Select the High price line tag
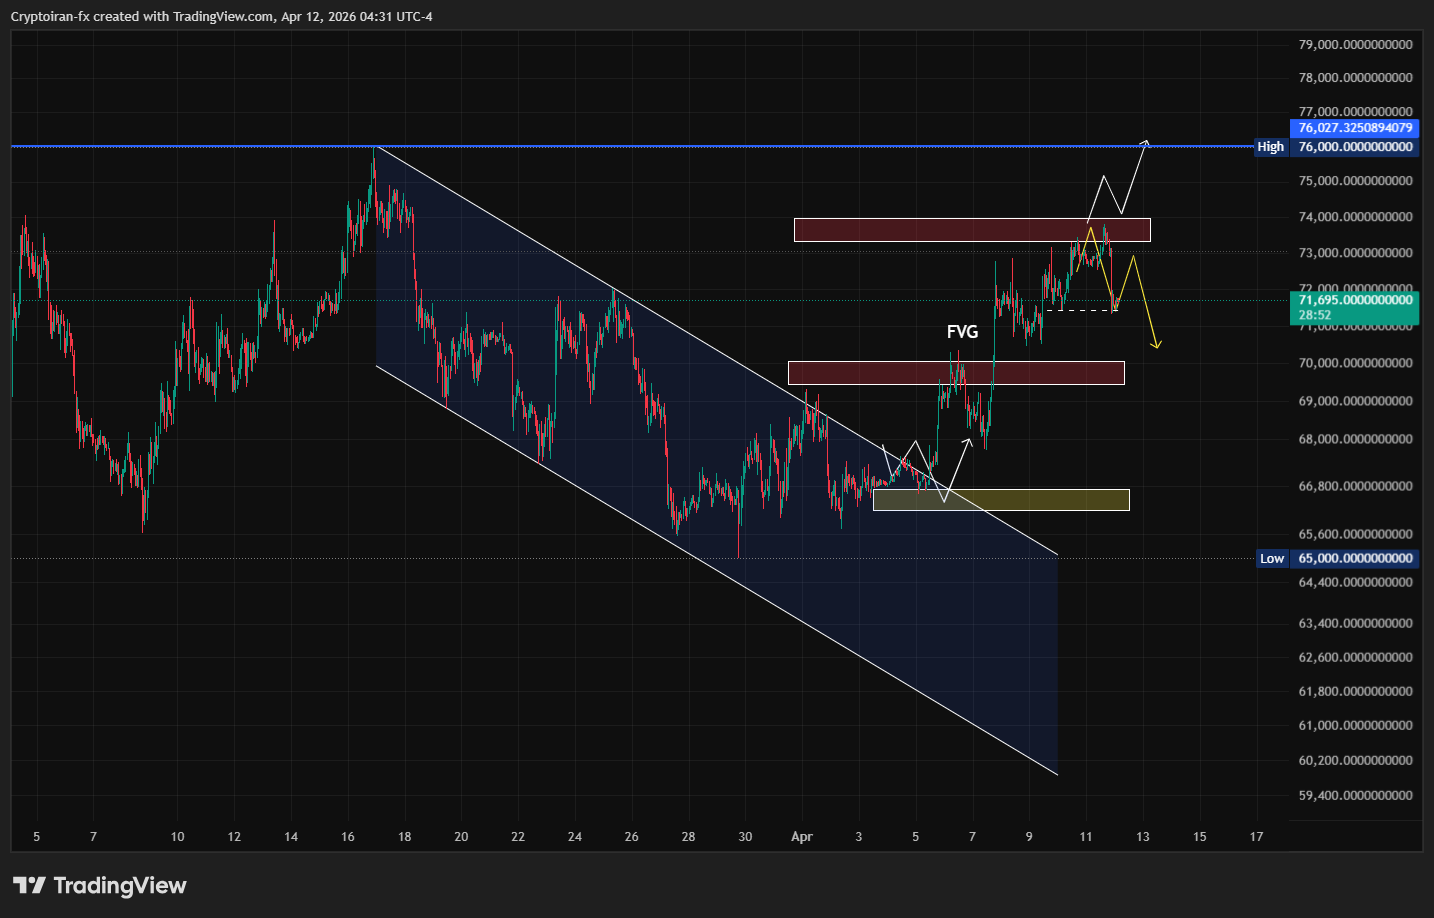Viewport: 1434px width, 918px height. (1270, 147)
